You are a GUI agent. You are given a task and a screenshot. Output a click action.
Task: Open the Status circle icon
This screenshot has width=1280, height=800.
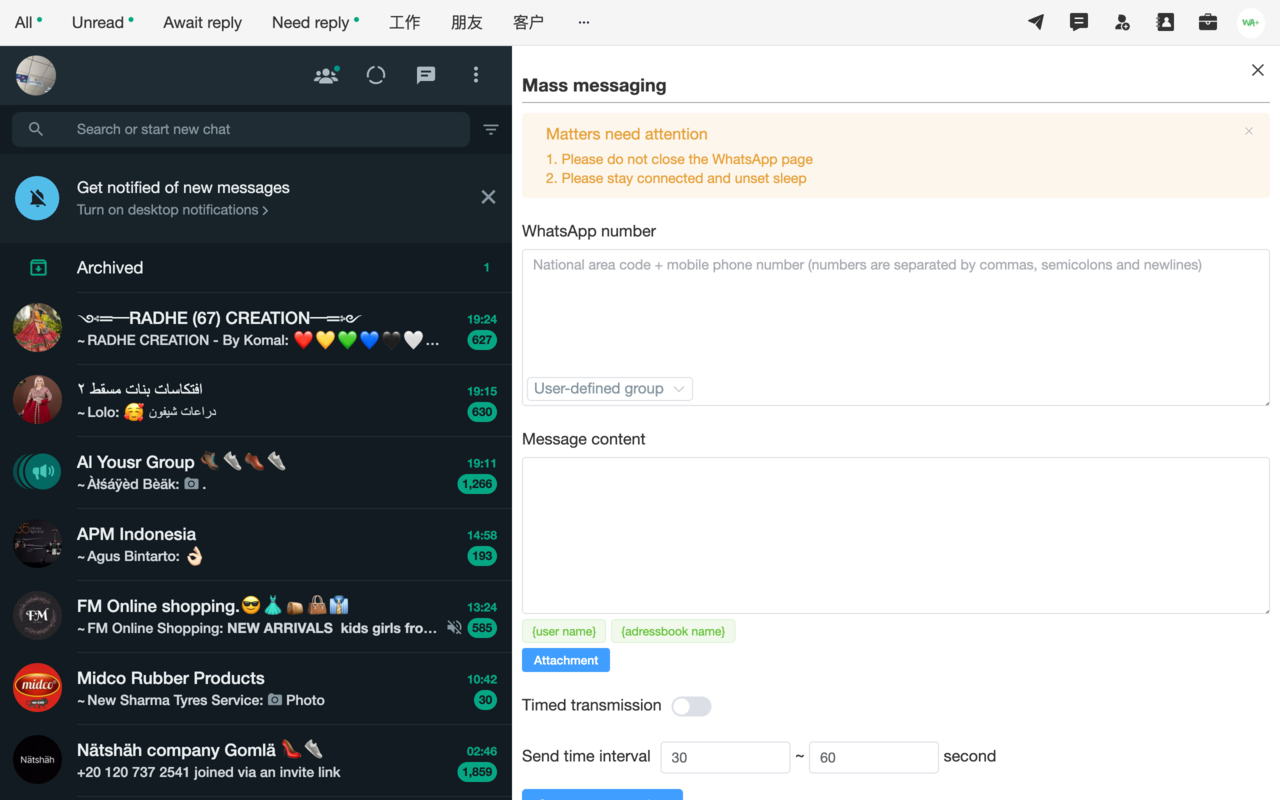point(376,75)
